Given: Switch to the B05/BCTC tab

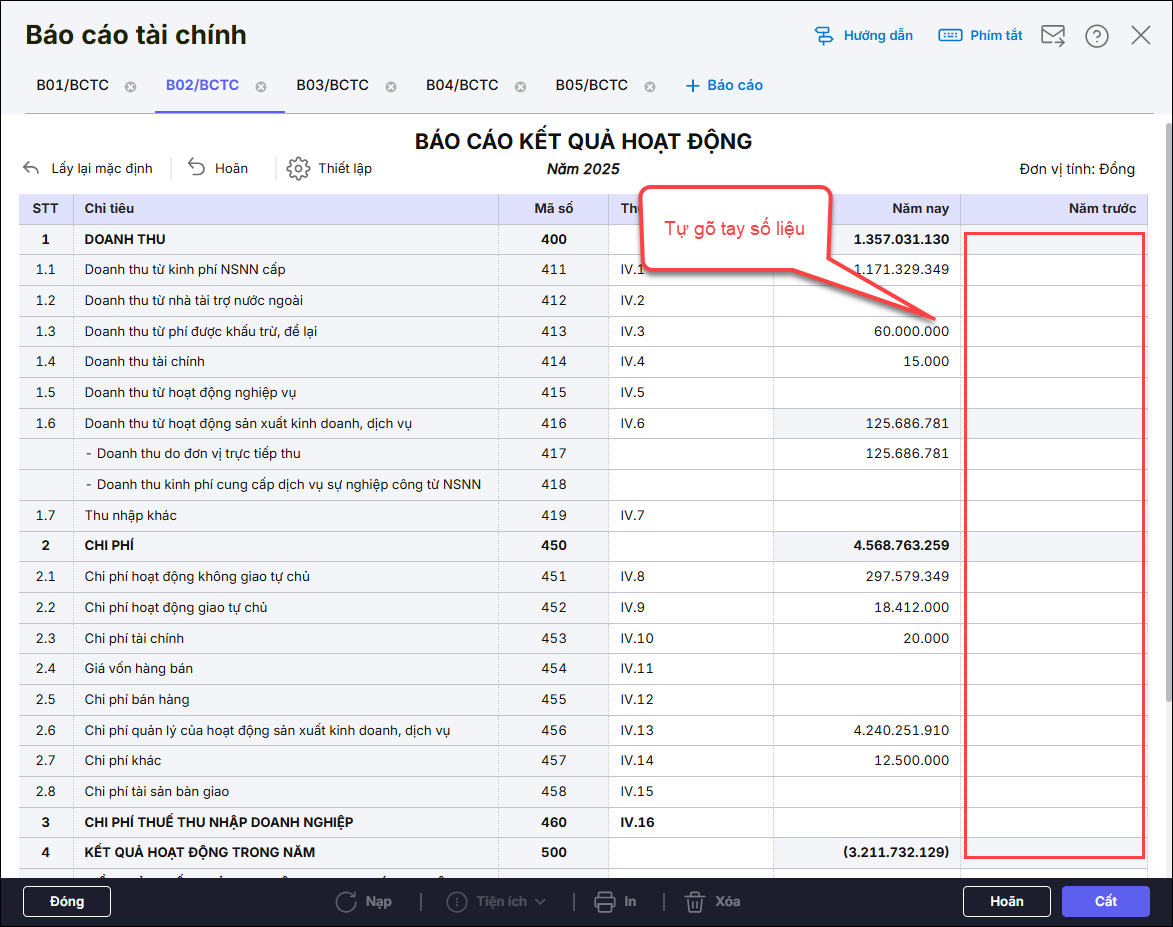Looking at the screenshot, I should [x=592, y=85].
